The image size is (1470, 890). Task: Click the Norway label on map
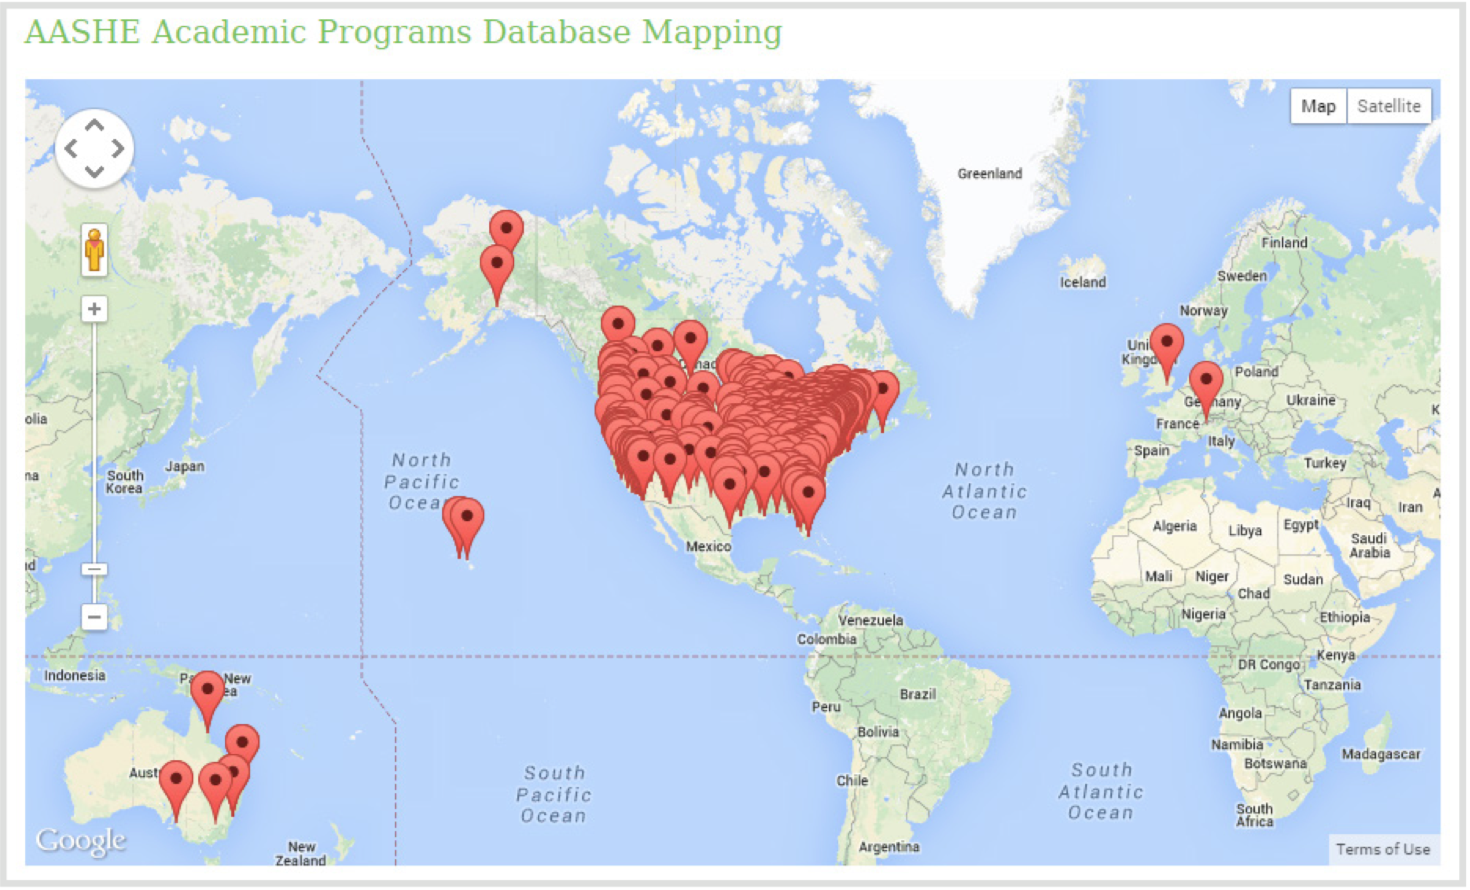1203,310
